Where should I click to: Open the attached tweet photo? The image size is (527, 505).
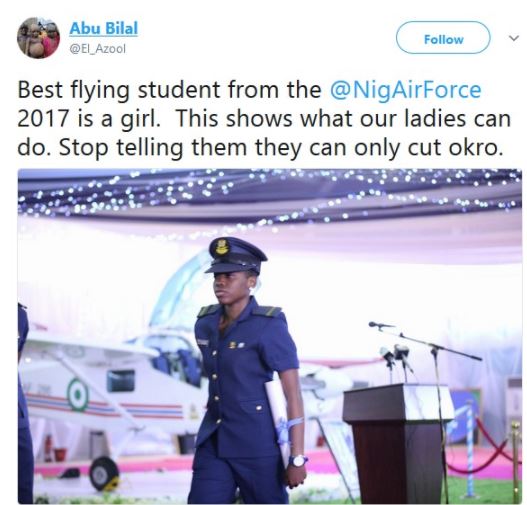pos(270,336)
